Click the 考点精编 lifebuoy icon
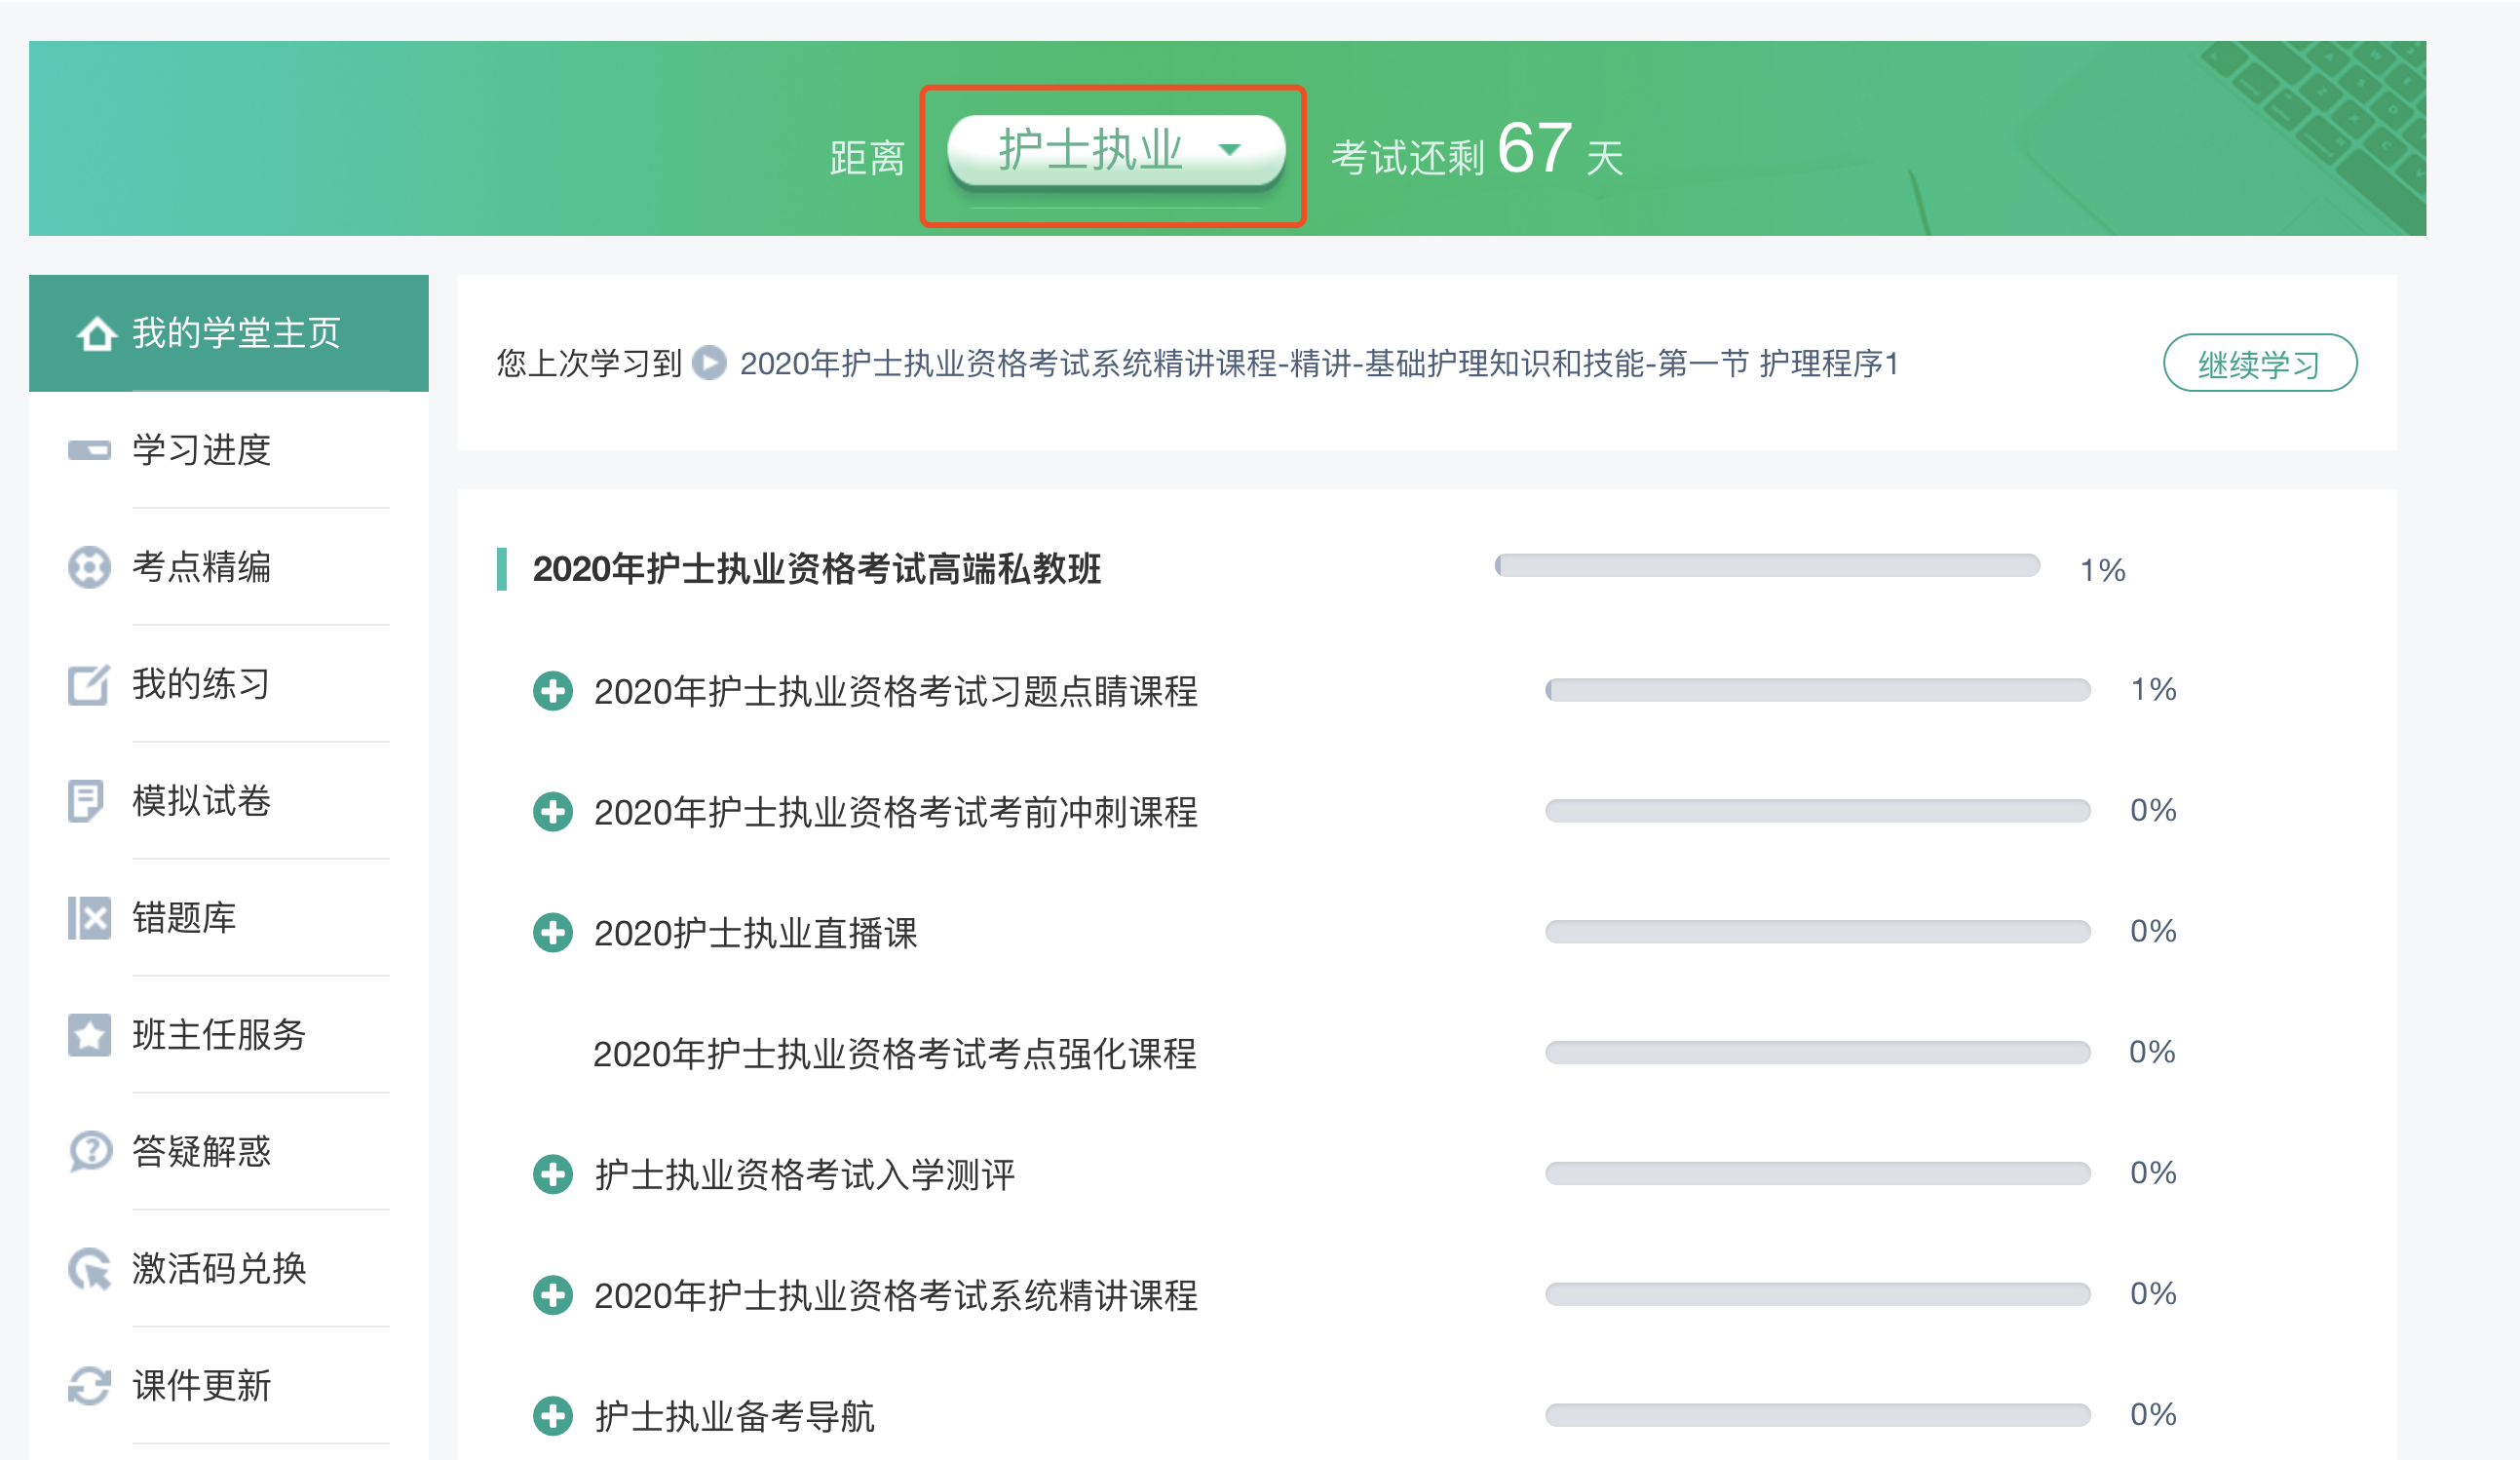Viewport: 2520px width, 1460px height. [89, 567]
